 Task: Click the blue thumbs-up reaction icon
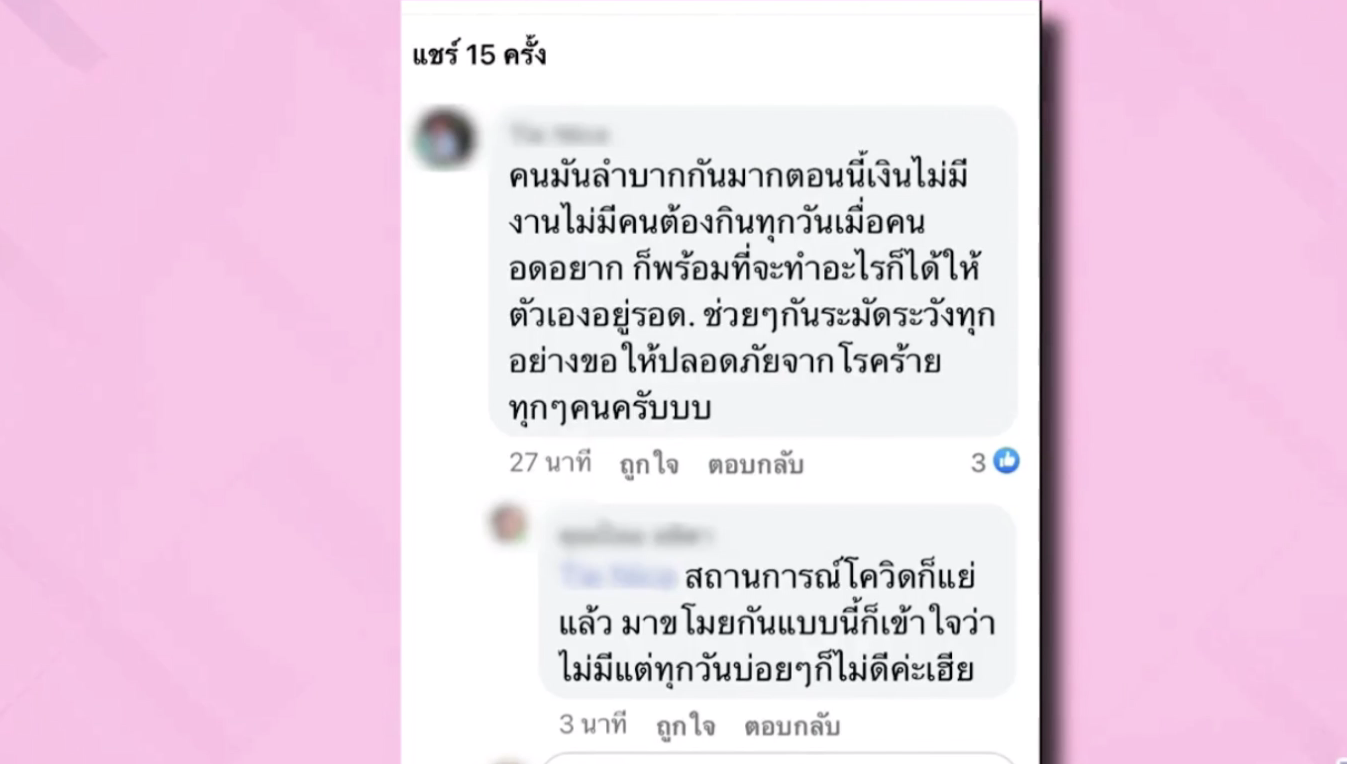(x=1006, y=461)
